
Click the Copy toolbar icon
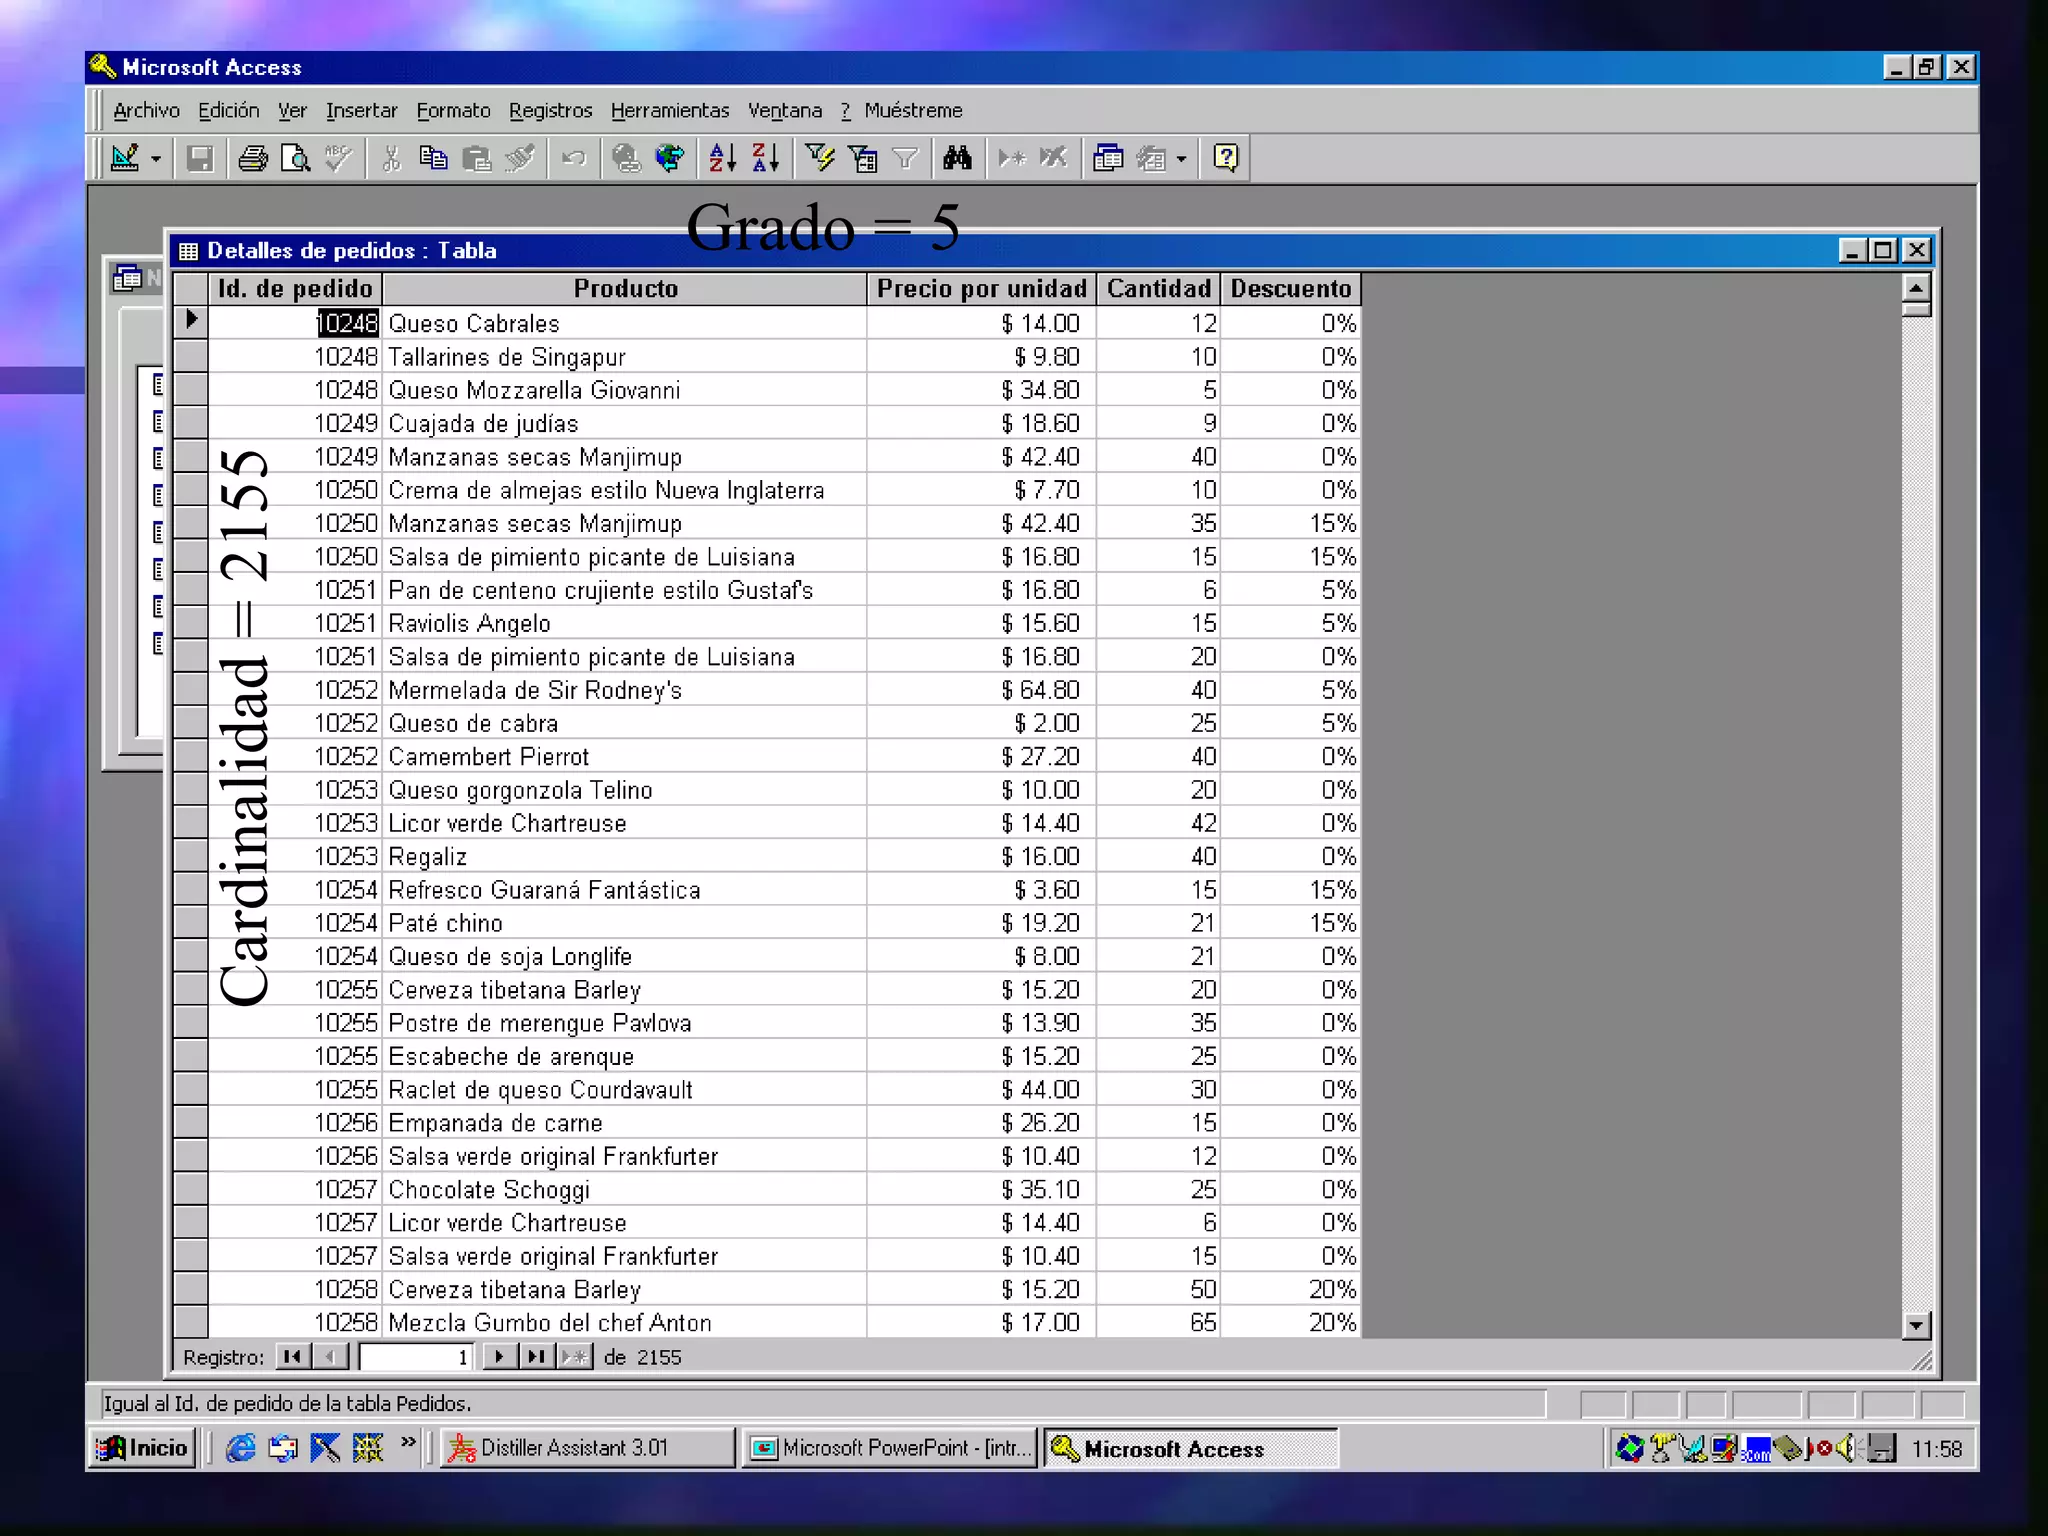[433, 158]
